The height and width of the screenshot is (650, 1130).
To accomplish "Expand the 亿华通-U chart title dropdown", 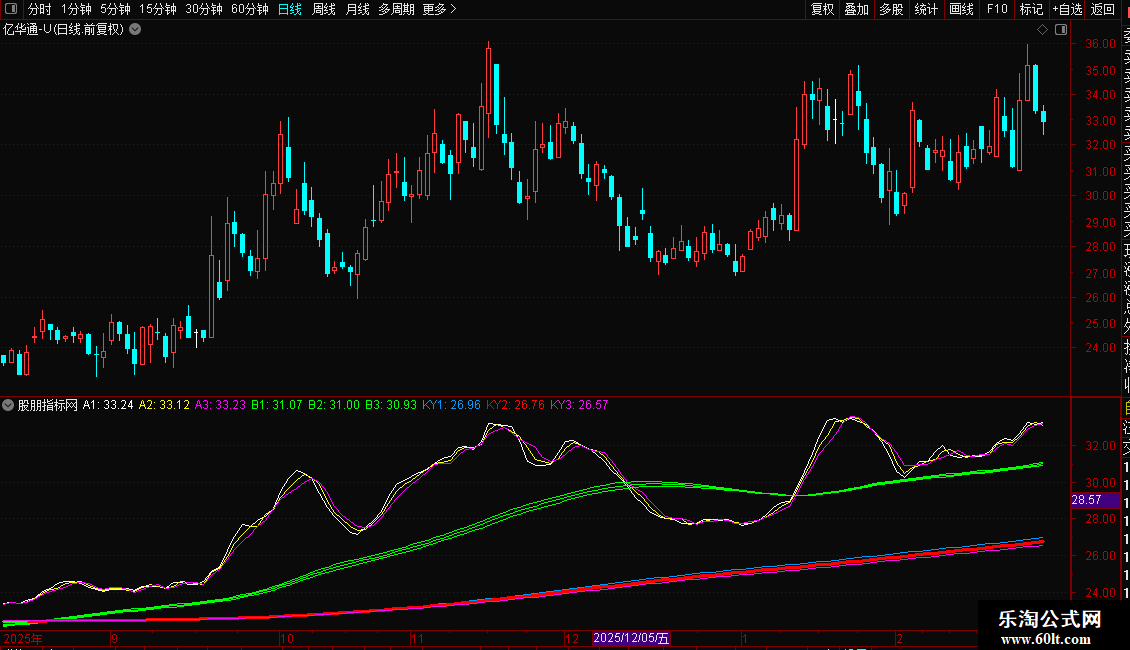I will point(135,30).
